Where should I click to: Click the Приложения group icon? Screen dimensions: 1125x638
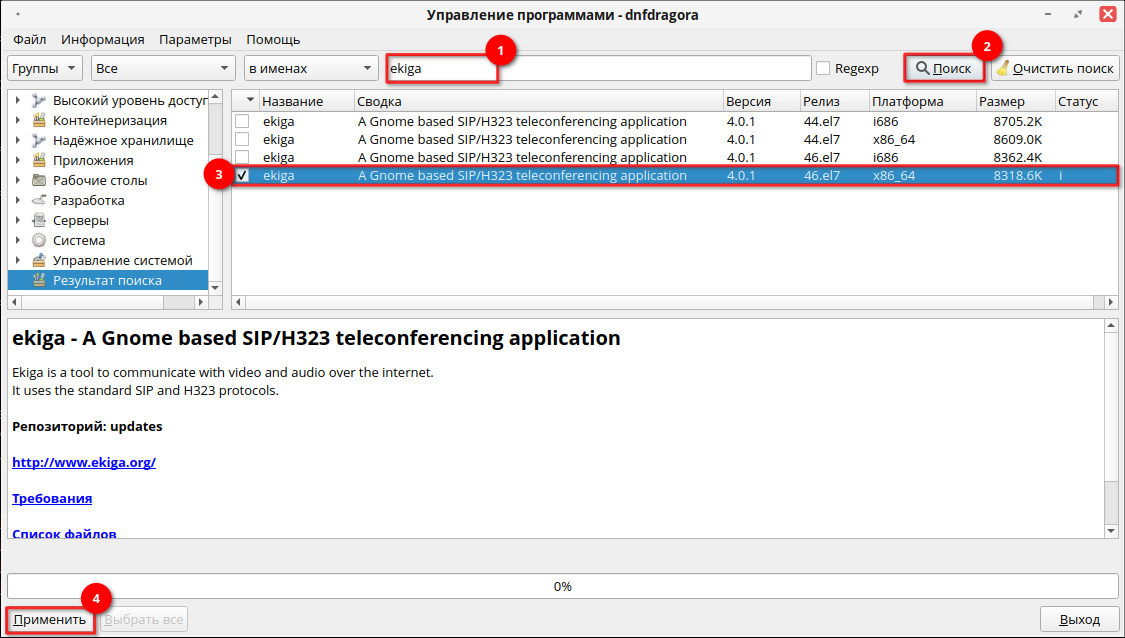tap(39, 161)
